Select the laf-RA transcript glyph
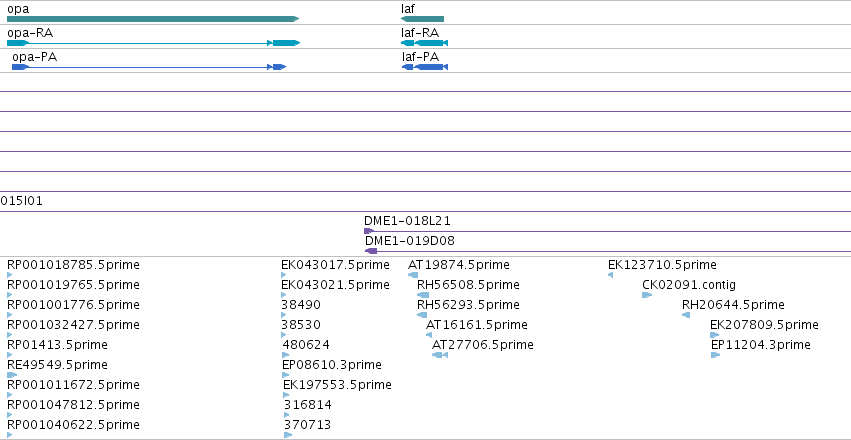The image size is (851, 440). click(x=424, y=43)
